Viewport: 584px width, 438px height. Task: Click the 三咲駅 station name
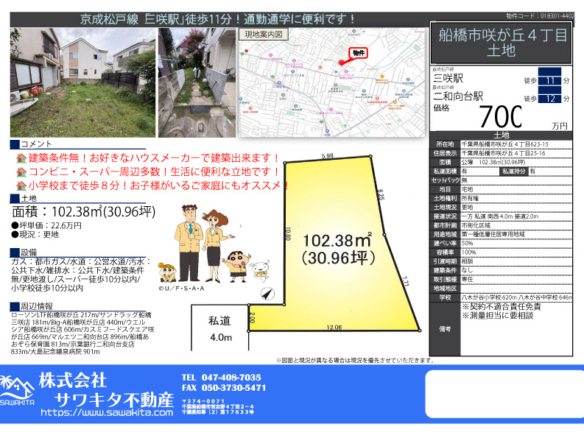pos(448,78)
